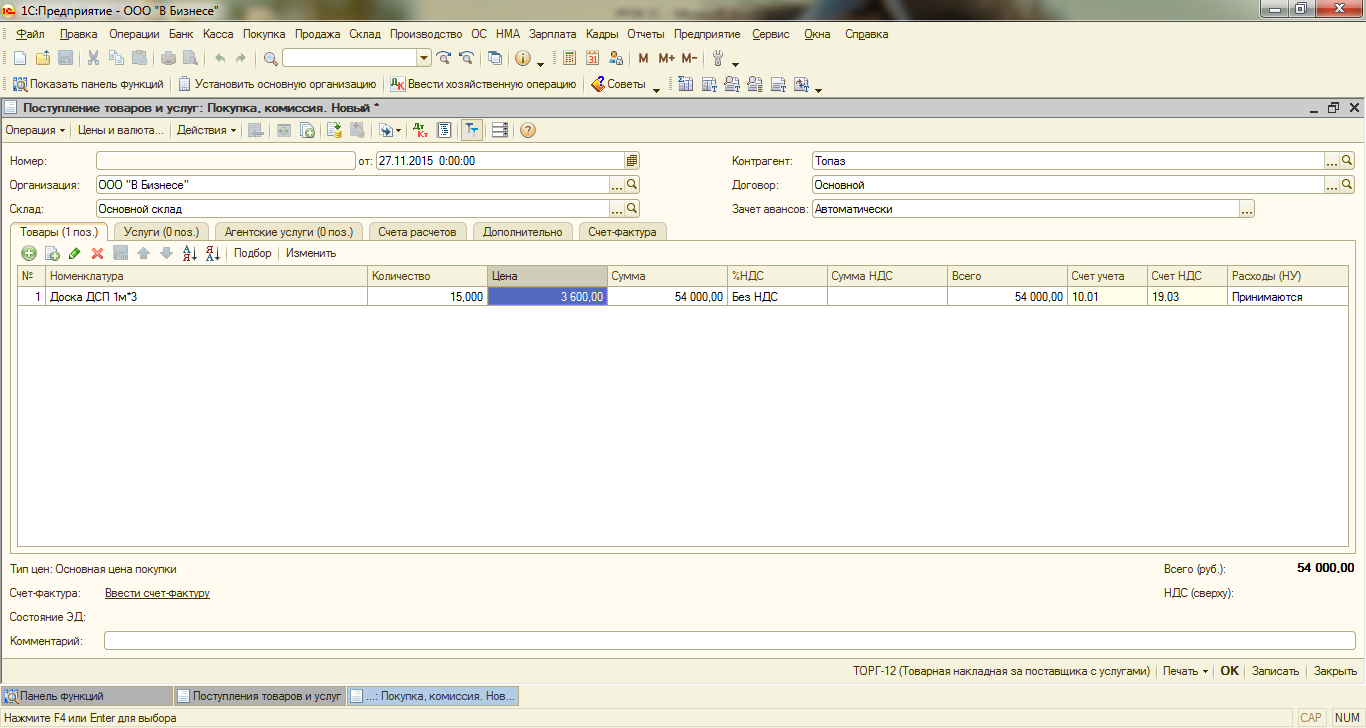The width and height of the screenshot is (1366, 728).
Task: Click Показать панель функций button
Action: [88, 85]
